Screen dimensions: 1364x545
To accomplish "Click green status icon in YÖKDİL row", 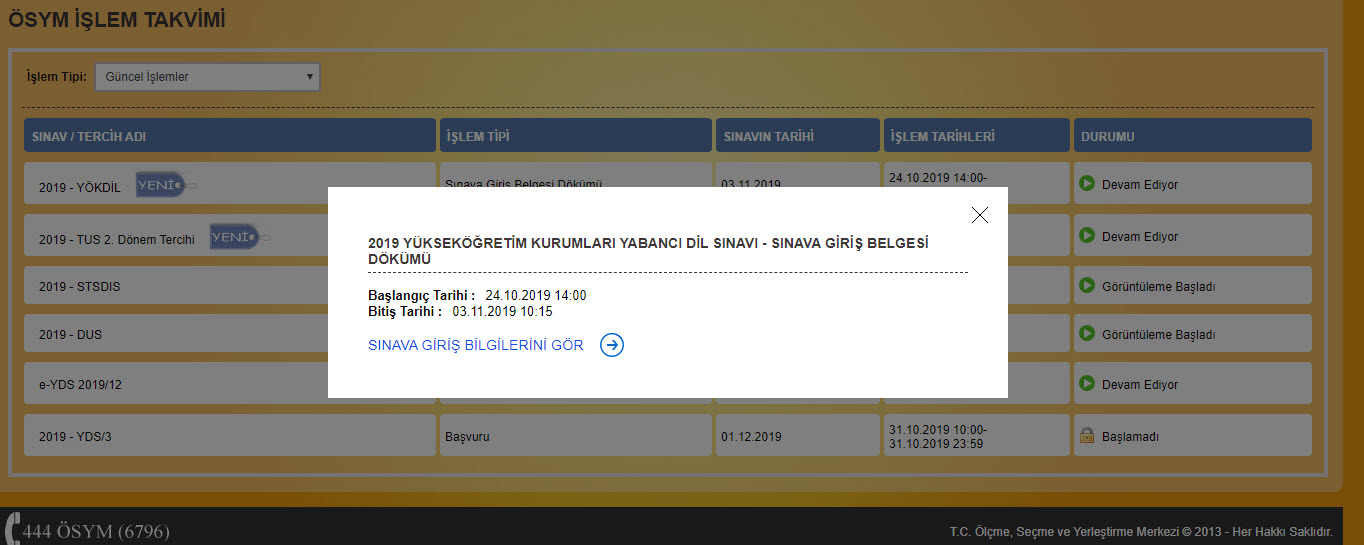I will pos(1087,184).
